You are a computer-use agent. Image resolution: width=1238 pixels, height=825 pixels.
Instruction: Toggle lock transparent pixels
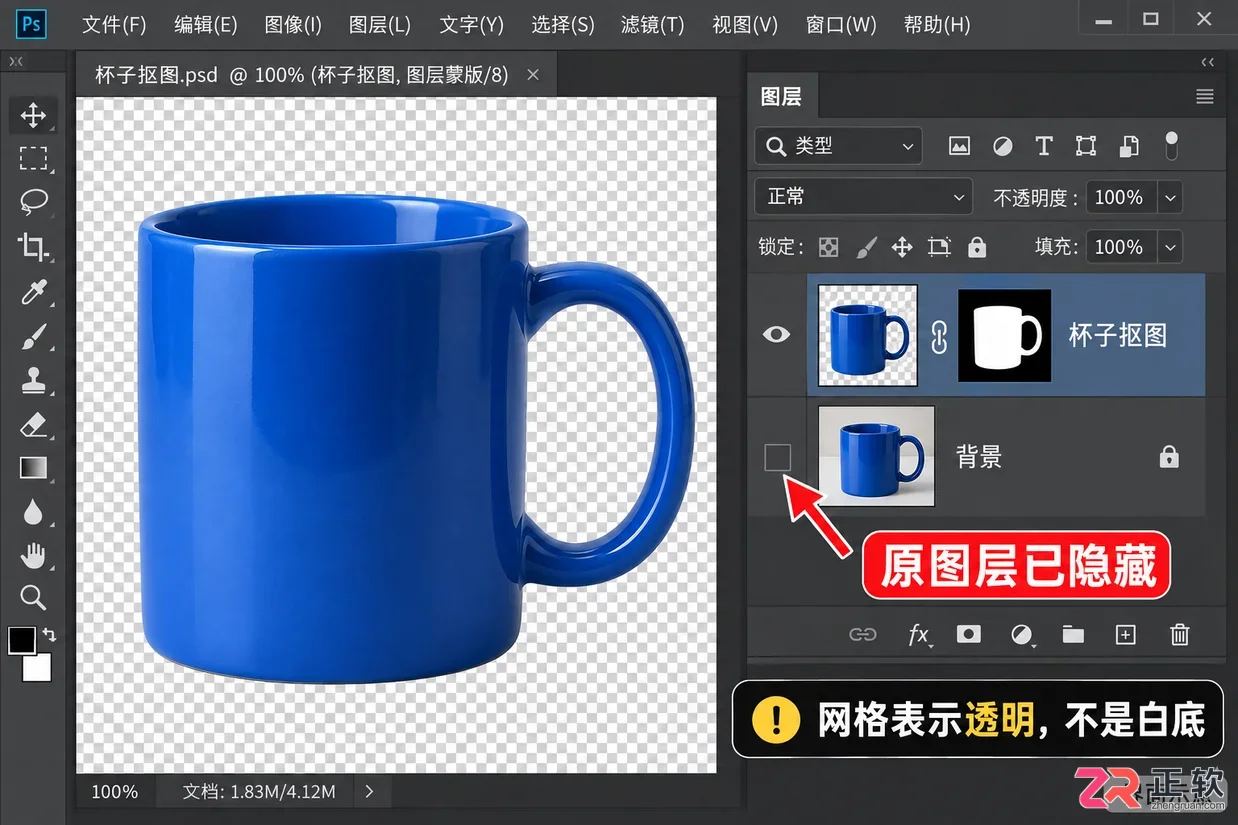tap(829, 247)
